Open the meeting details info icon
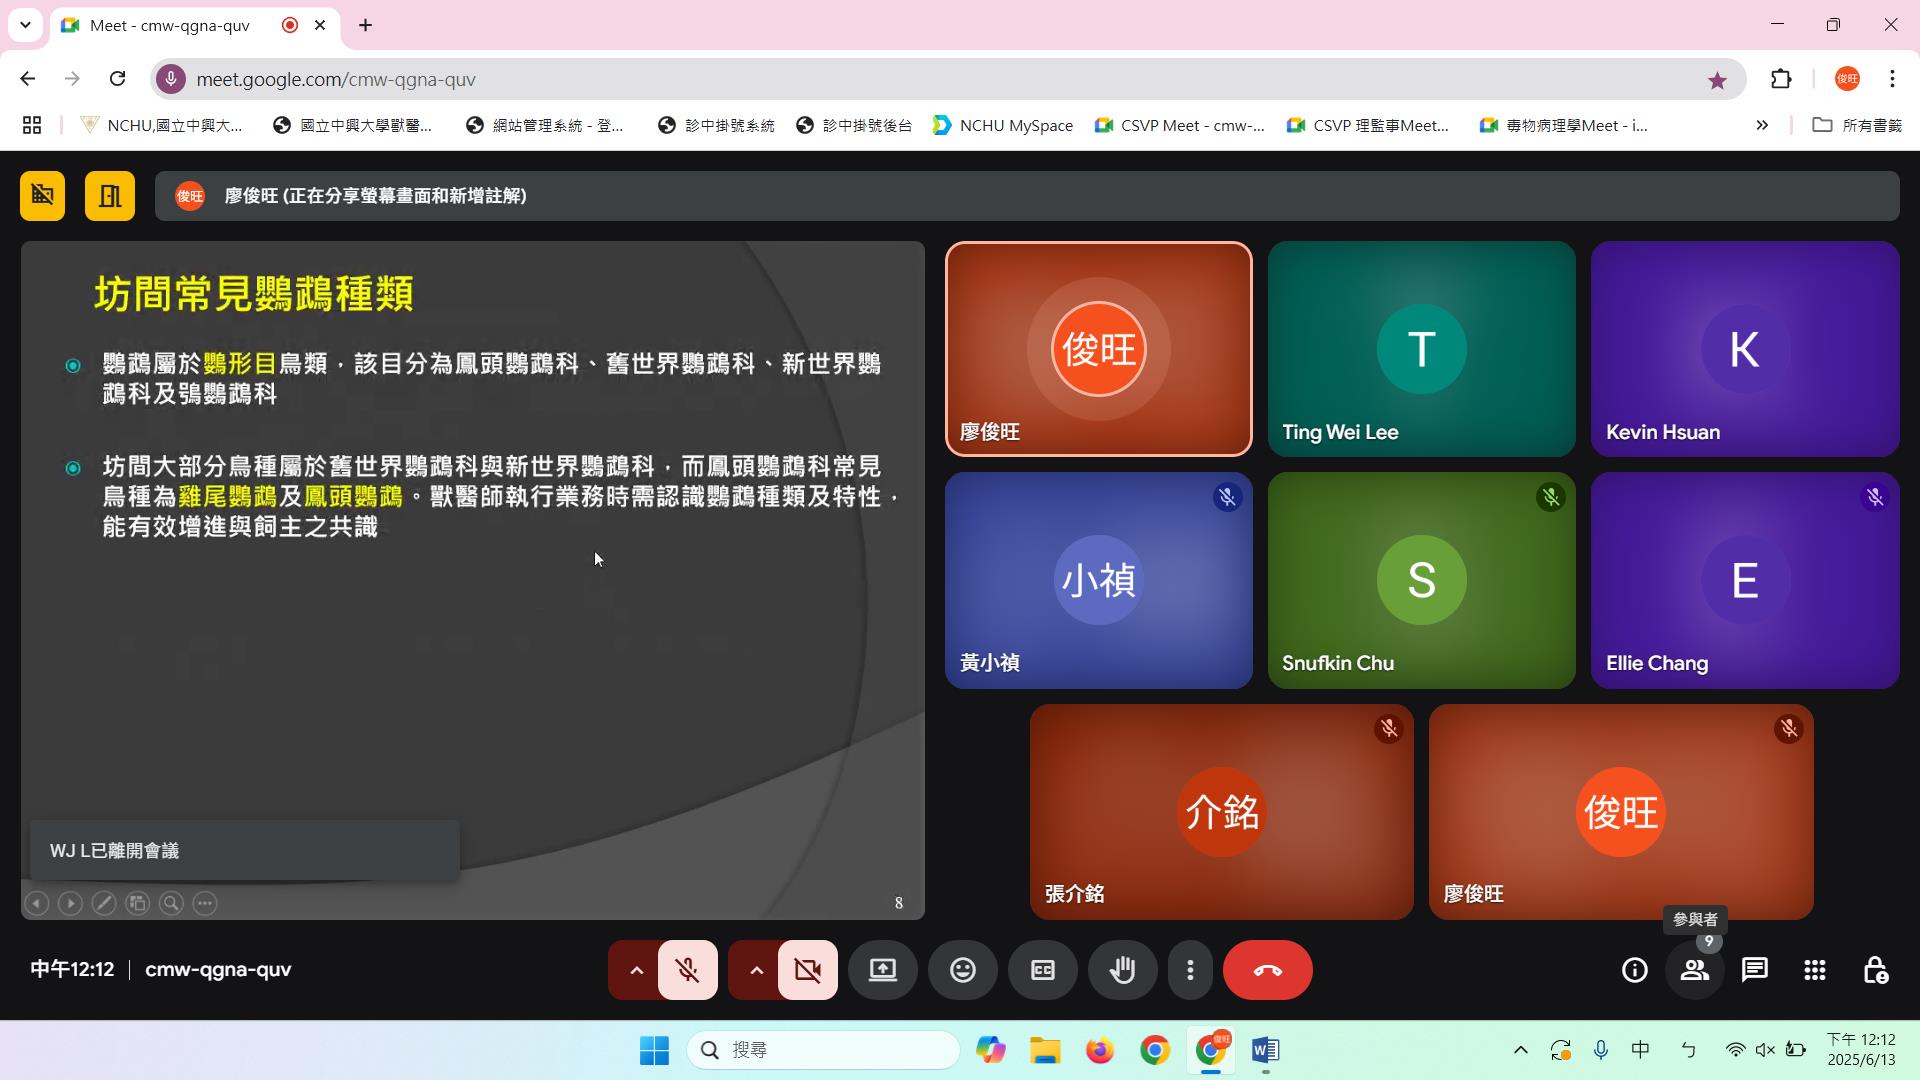 pyautogui.click(x=1634, y=970)
